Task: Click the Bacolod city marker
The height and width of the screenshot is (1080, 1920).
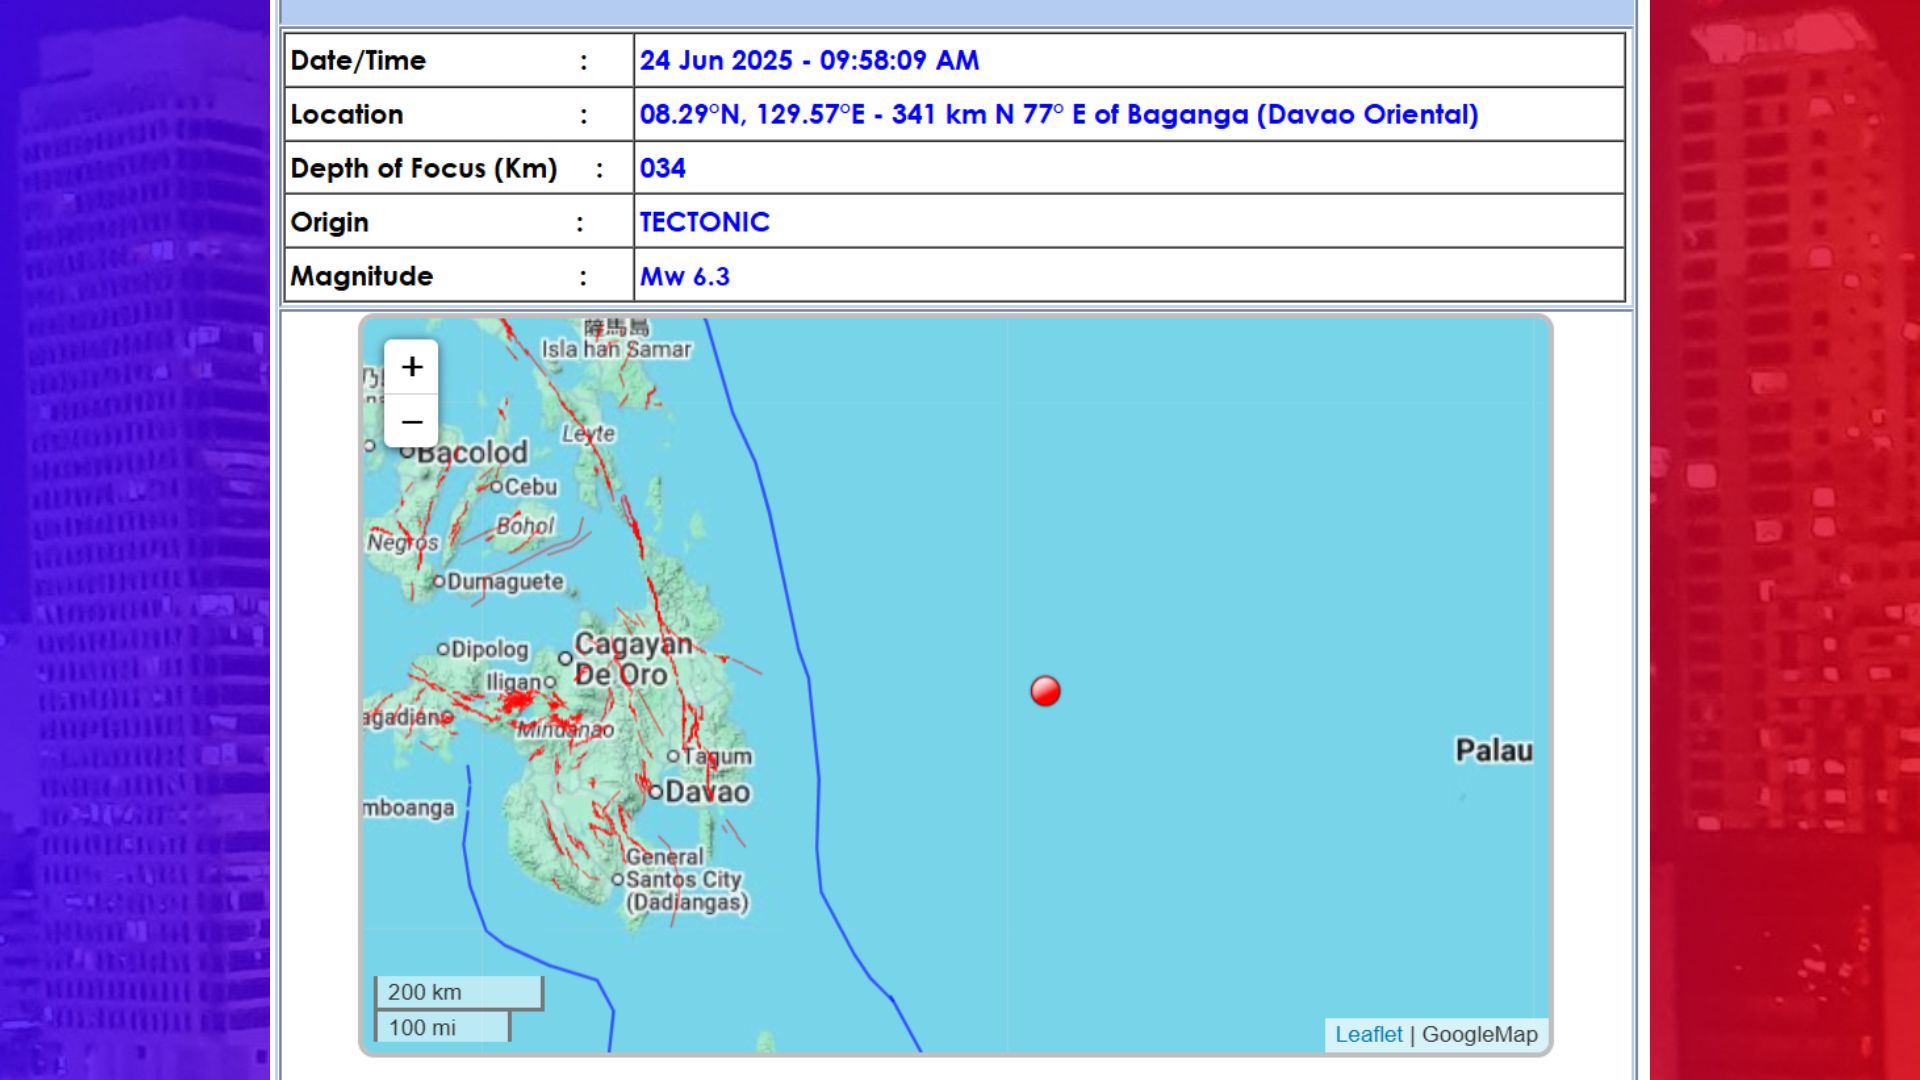Action: (x=410, y=452)
